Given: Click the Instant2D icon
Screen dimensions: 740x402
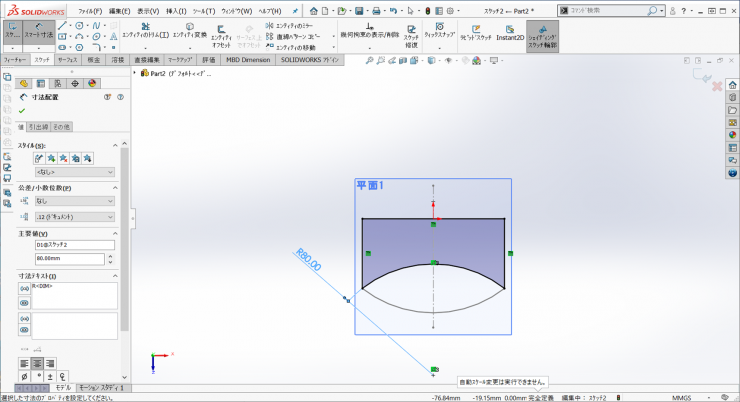Looking at the screenshot, I should pyautogui.click(x=509, y=30).
